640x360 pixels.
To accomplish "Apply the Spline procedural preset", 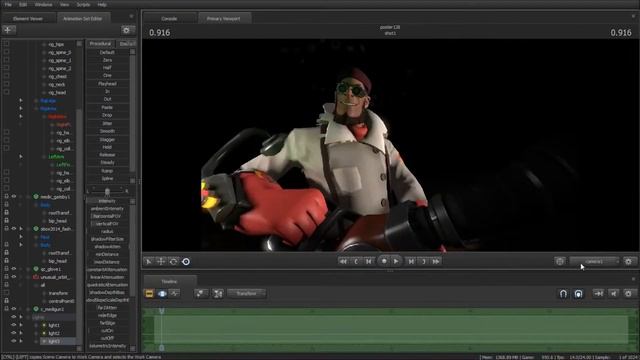I will click(107, 178).
